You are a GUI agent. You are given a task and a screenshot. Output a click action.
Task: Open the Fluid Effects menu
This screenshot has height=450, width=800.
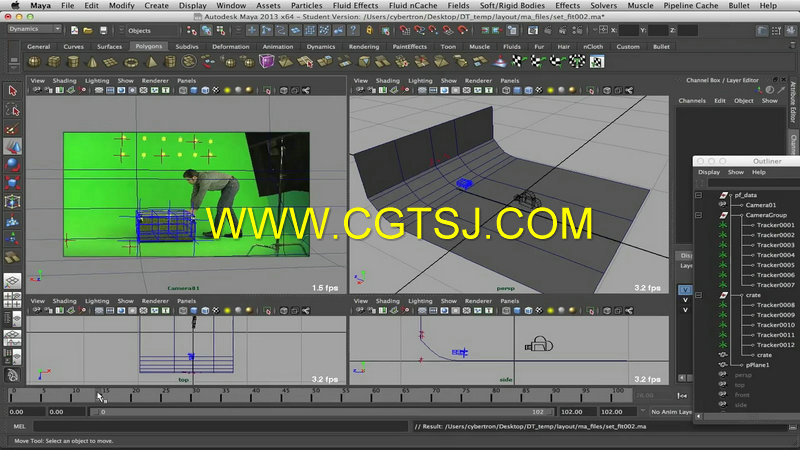[x=355, y=6]
